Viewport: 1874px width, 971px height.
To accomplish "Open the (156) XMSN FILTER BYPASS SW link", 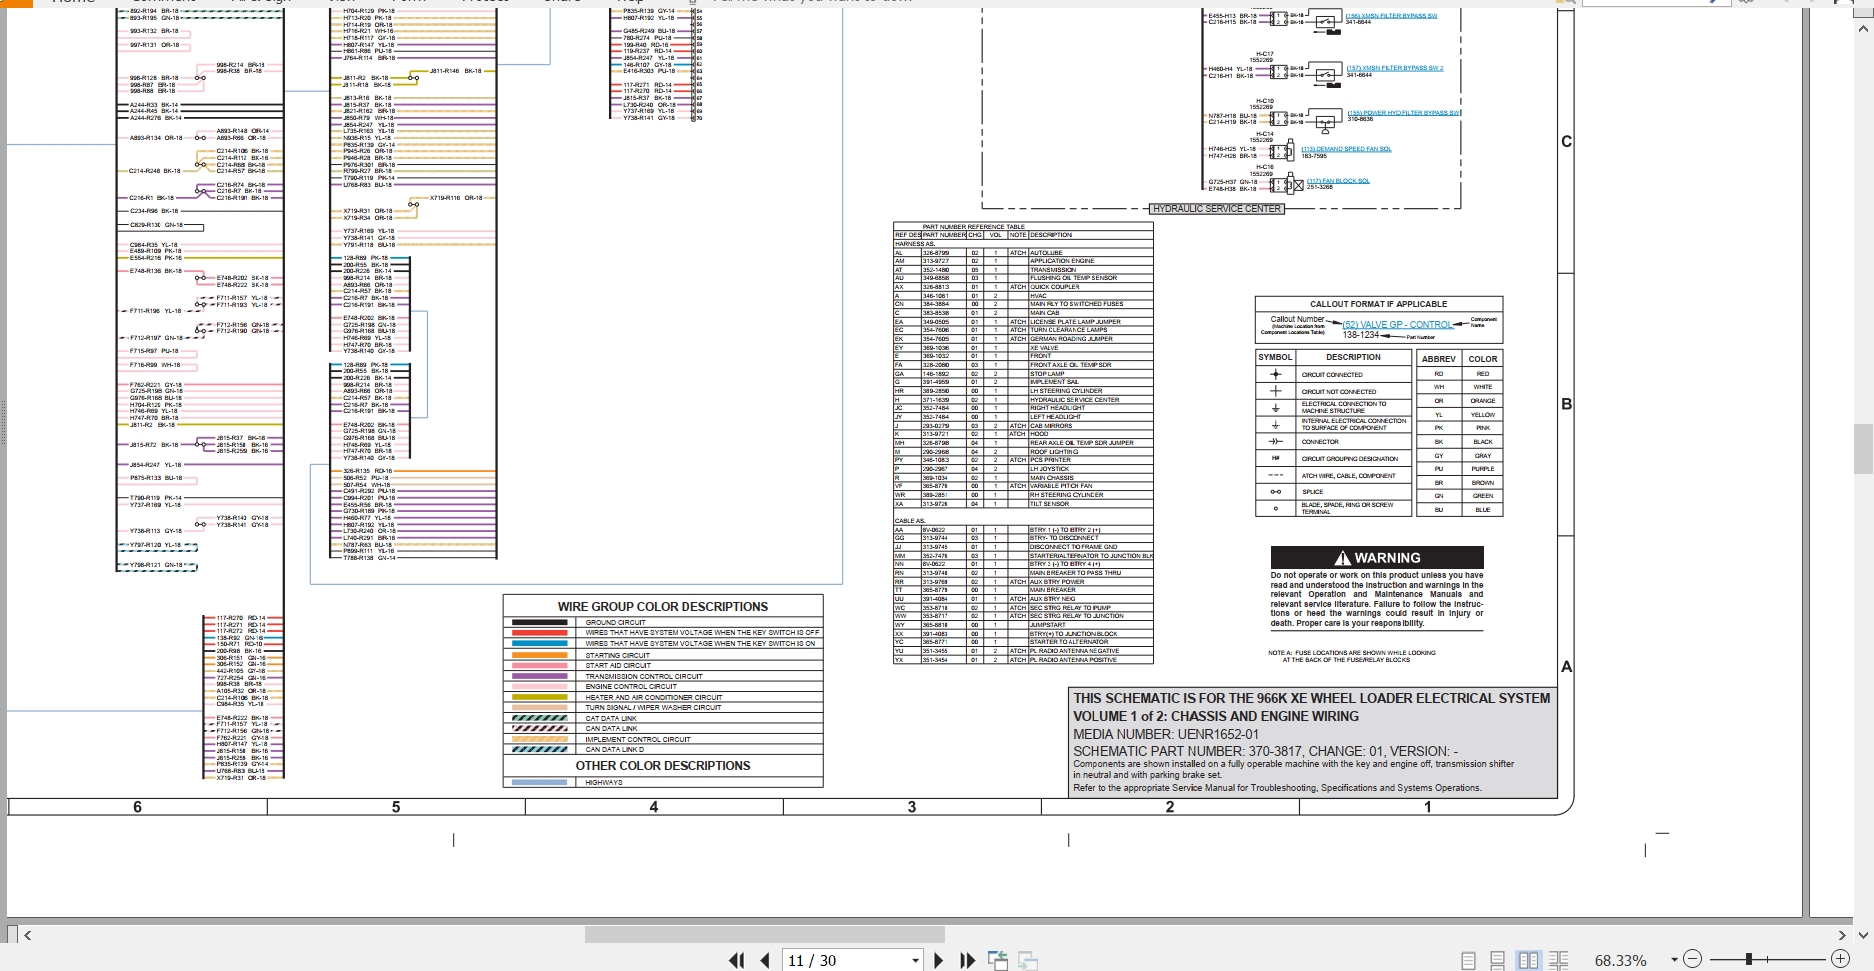I will [x=1391, y=16].
